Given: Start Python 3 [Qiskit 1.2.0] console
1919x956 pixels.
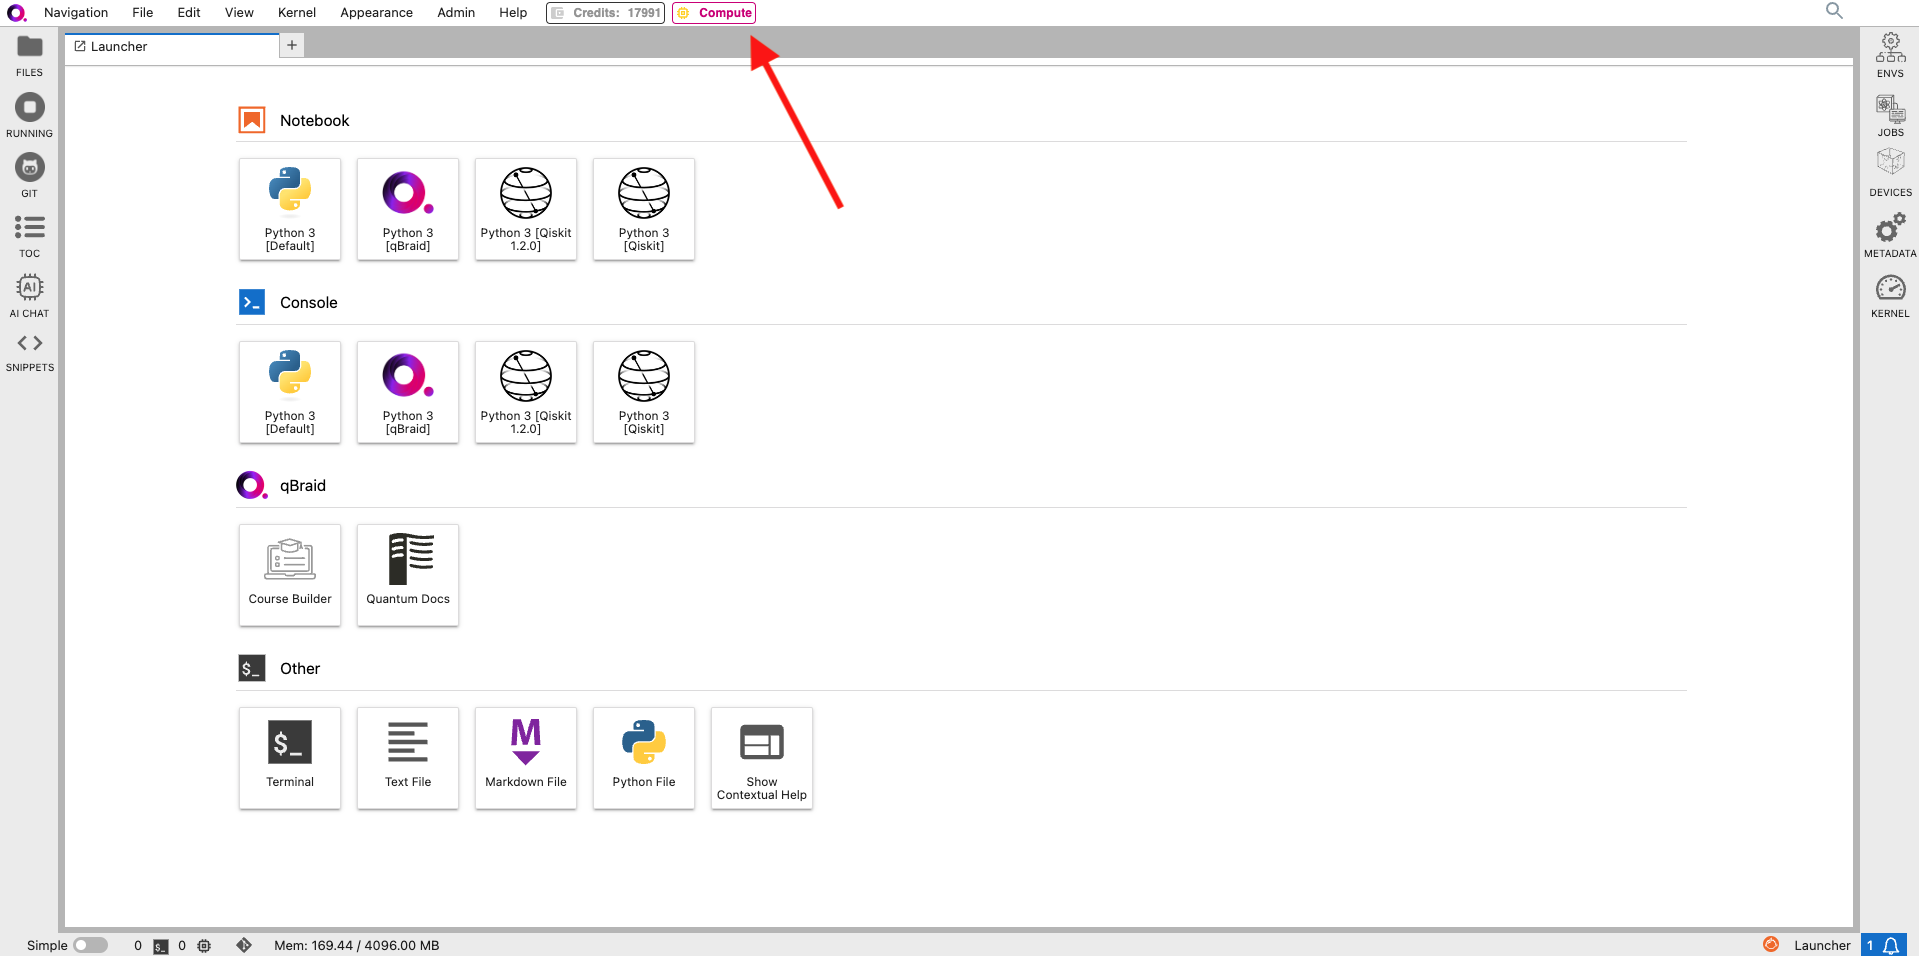Looking at the screenshot, I should 526,392.
